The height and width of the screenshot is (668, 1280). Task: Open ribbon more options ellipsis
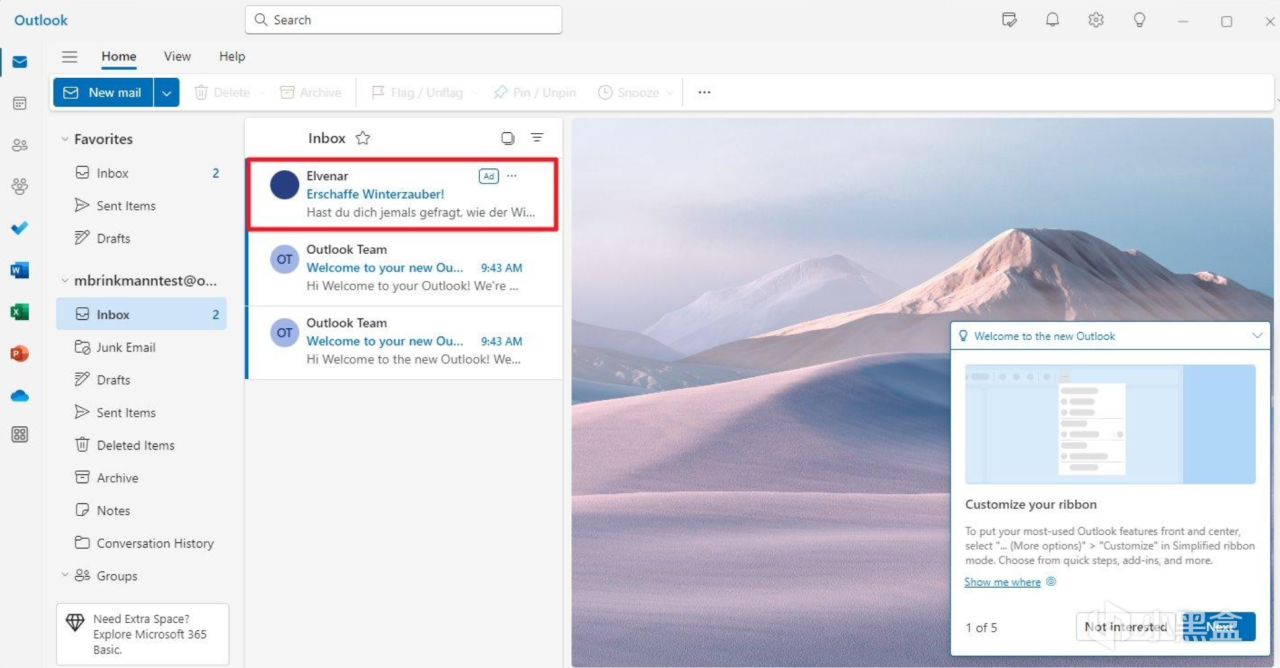[x=704, y=92]
